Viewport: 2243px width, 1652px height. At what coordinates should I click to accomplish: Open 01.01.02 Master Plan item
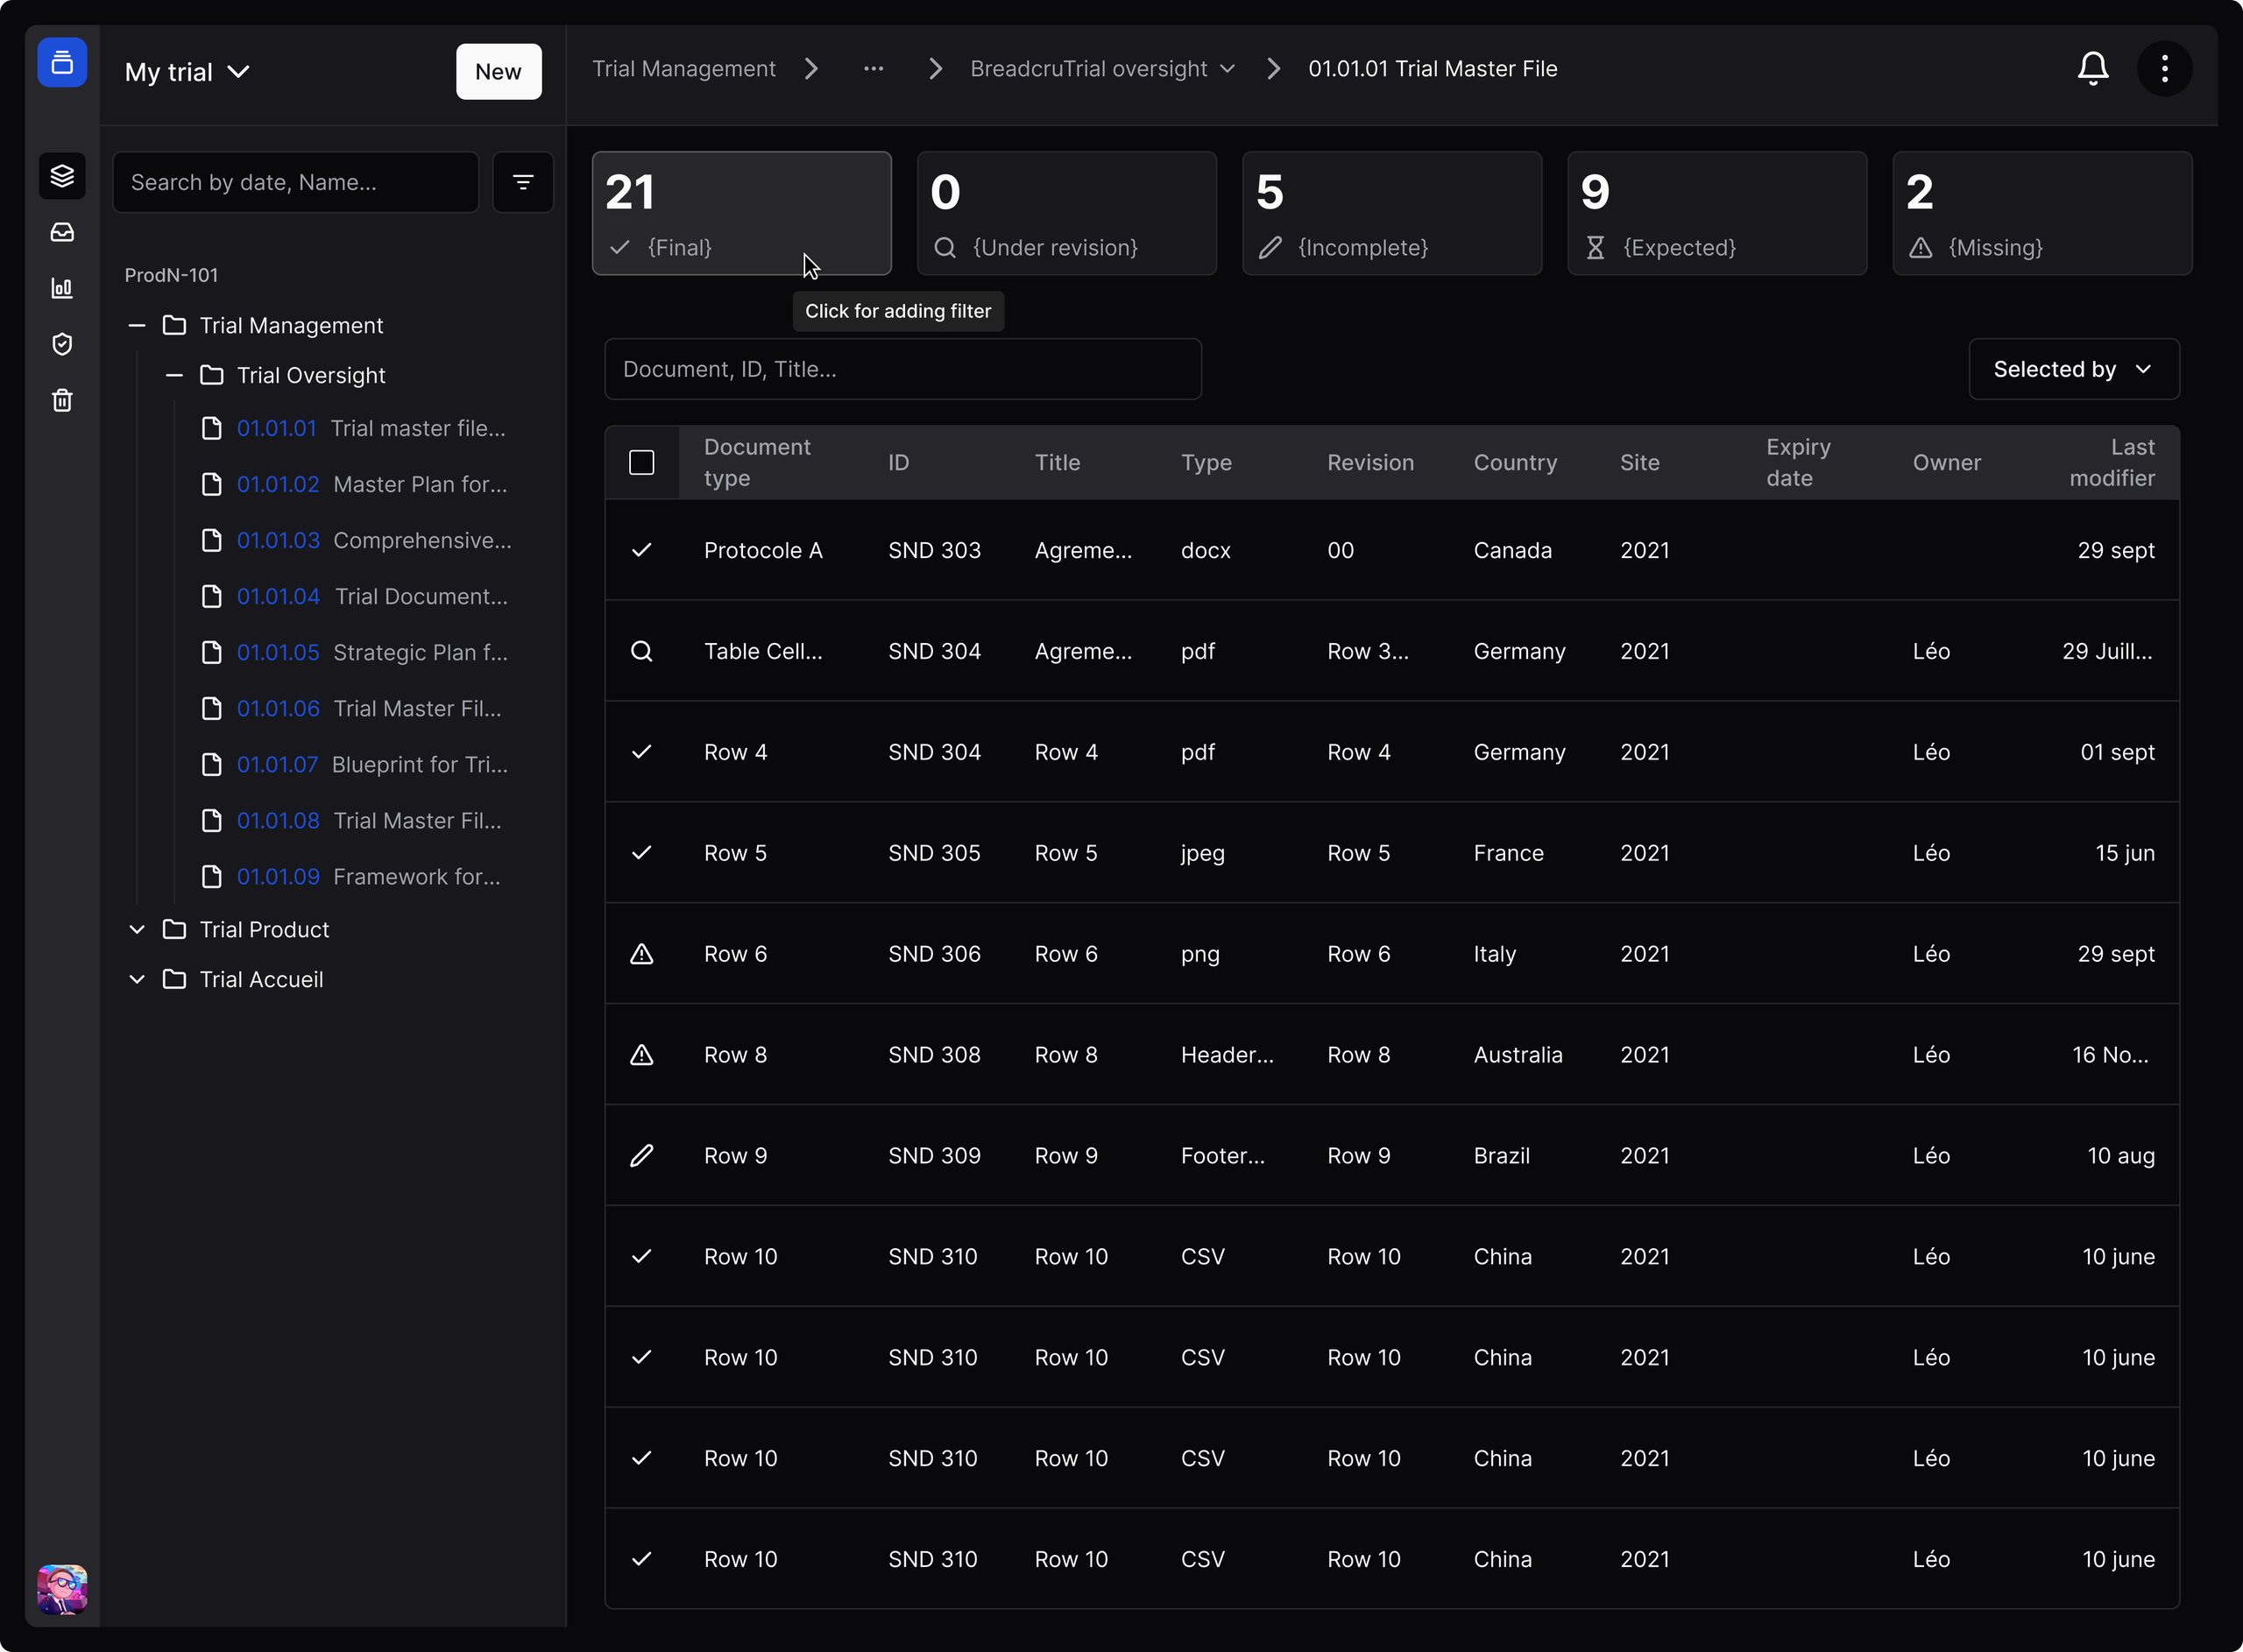pos(355,484)
